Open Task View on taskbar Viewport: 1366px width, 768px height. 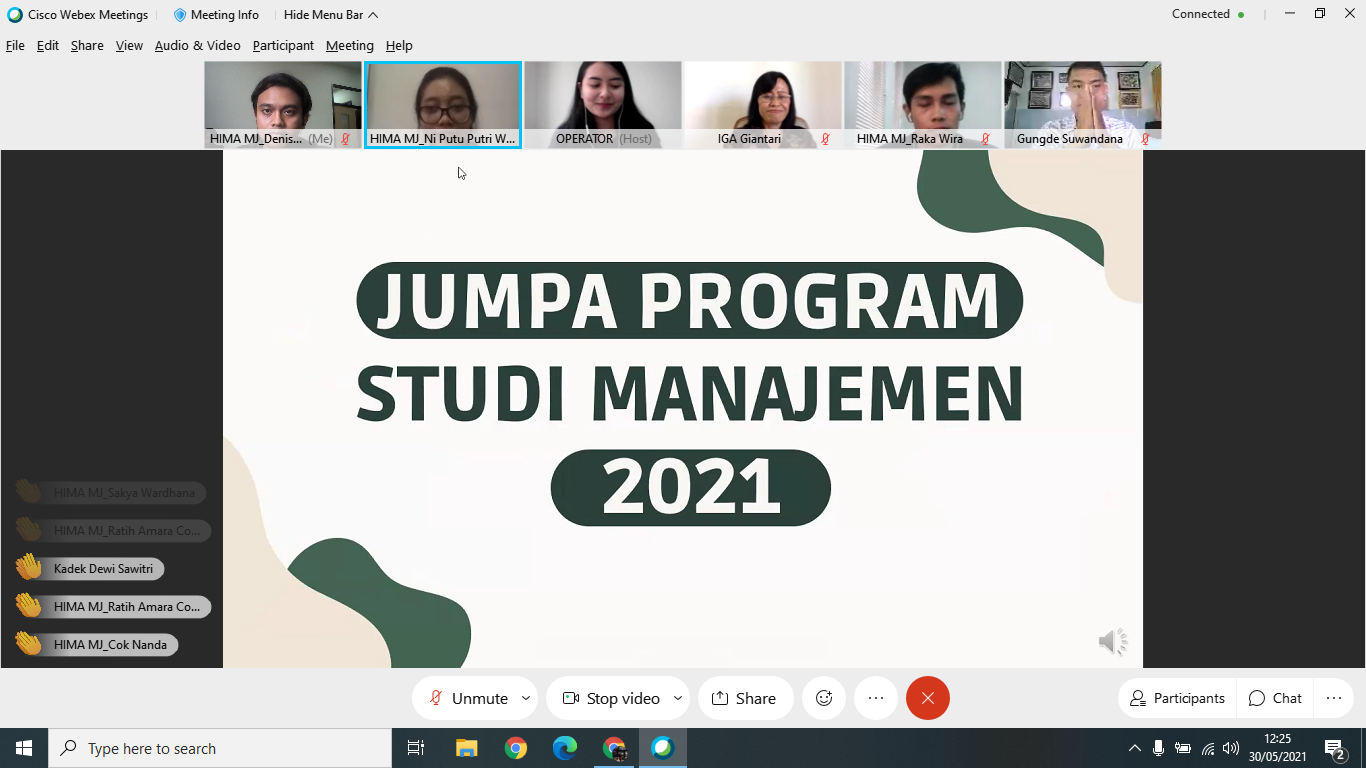pyautogui.click(x=416, y=748)
